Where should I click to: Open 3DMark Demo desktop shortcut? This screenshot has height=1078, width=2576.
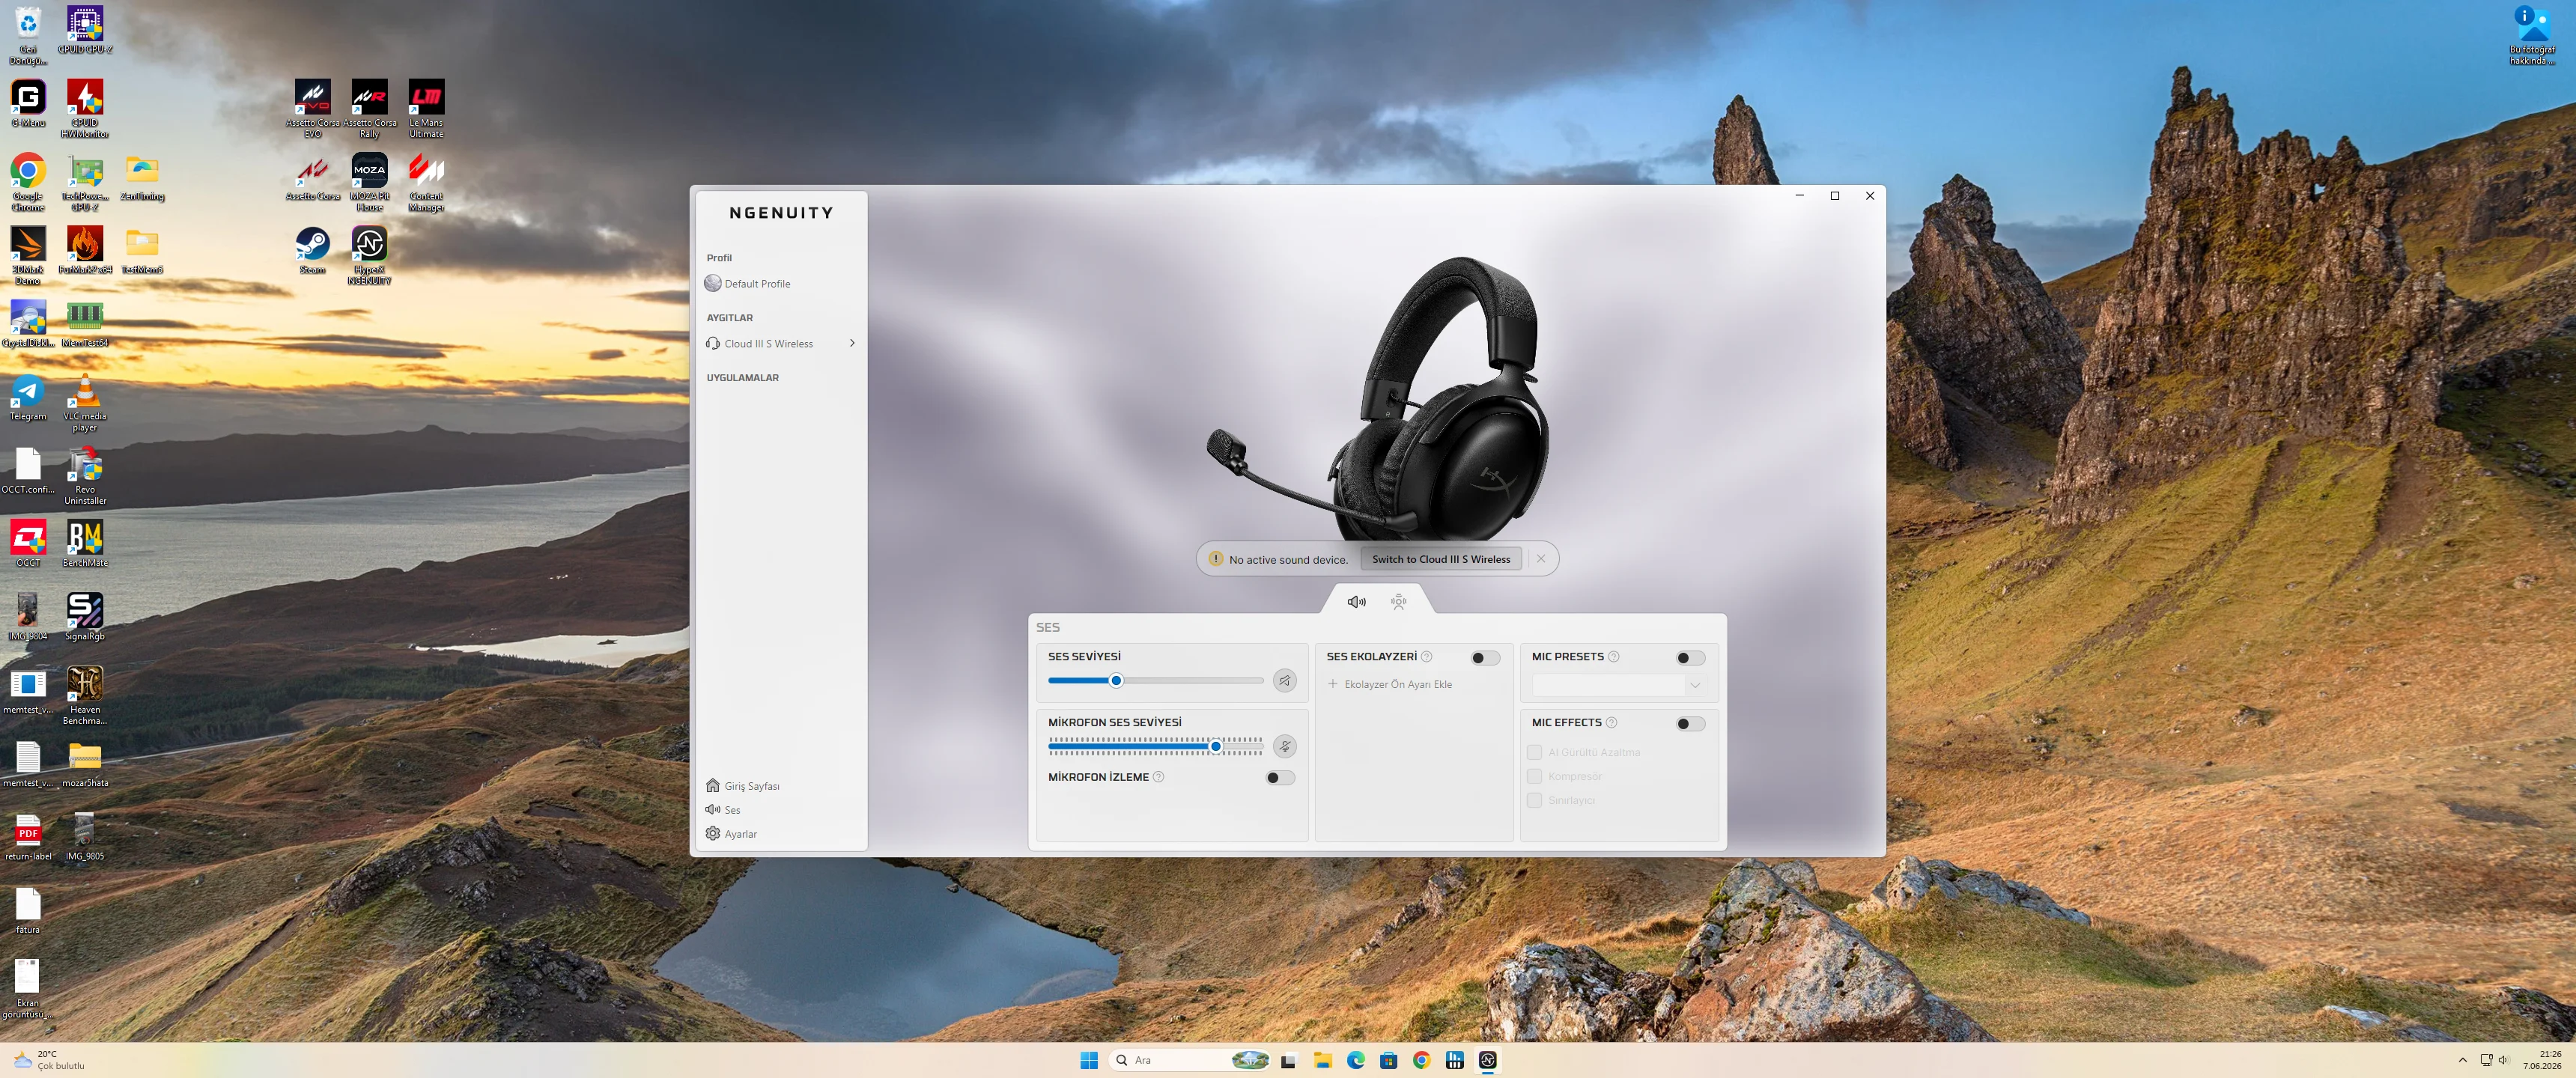pos(28,255)
